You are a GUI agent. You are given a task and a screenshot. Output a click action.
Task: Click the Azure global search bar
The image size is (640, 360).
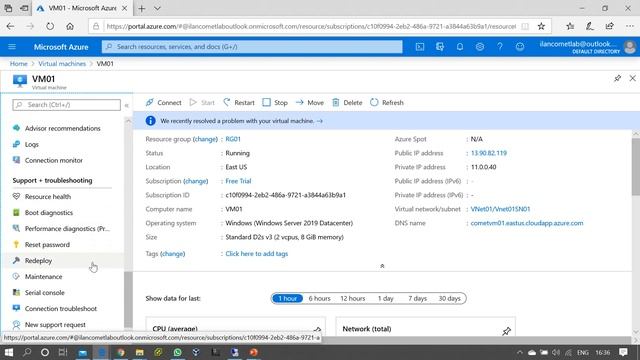click(252, 47)
